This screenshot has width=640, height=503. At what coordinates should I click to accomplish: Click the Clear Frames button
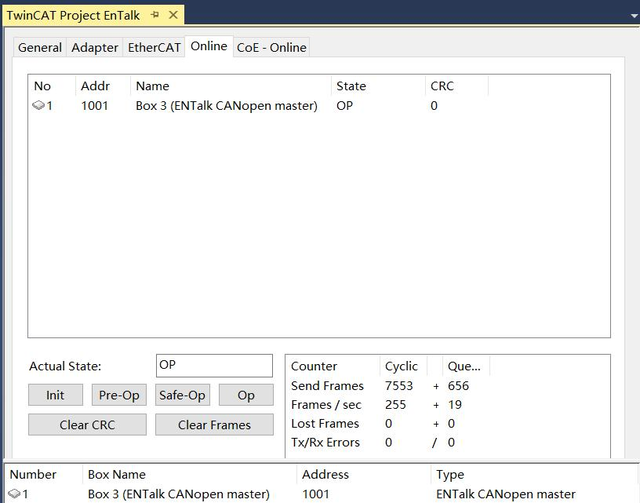[x=214, y=425]
